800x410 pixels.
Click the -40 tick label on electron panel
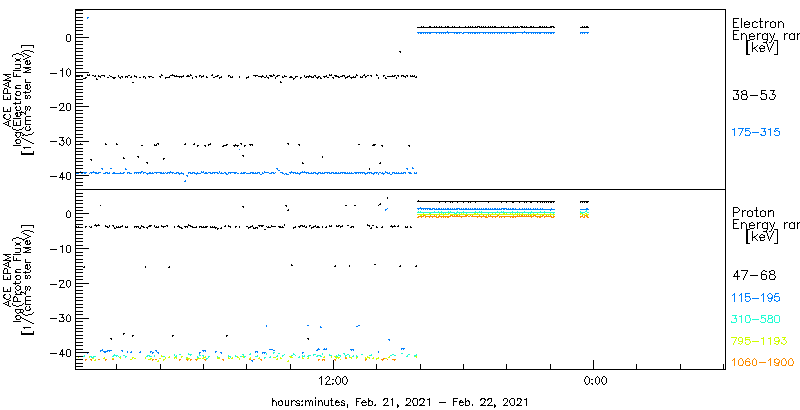[59, 176]
